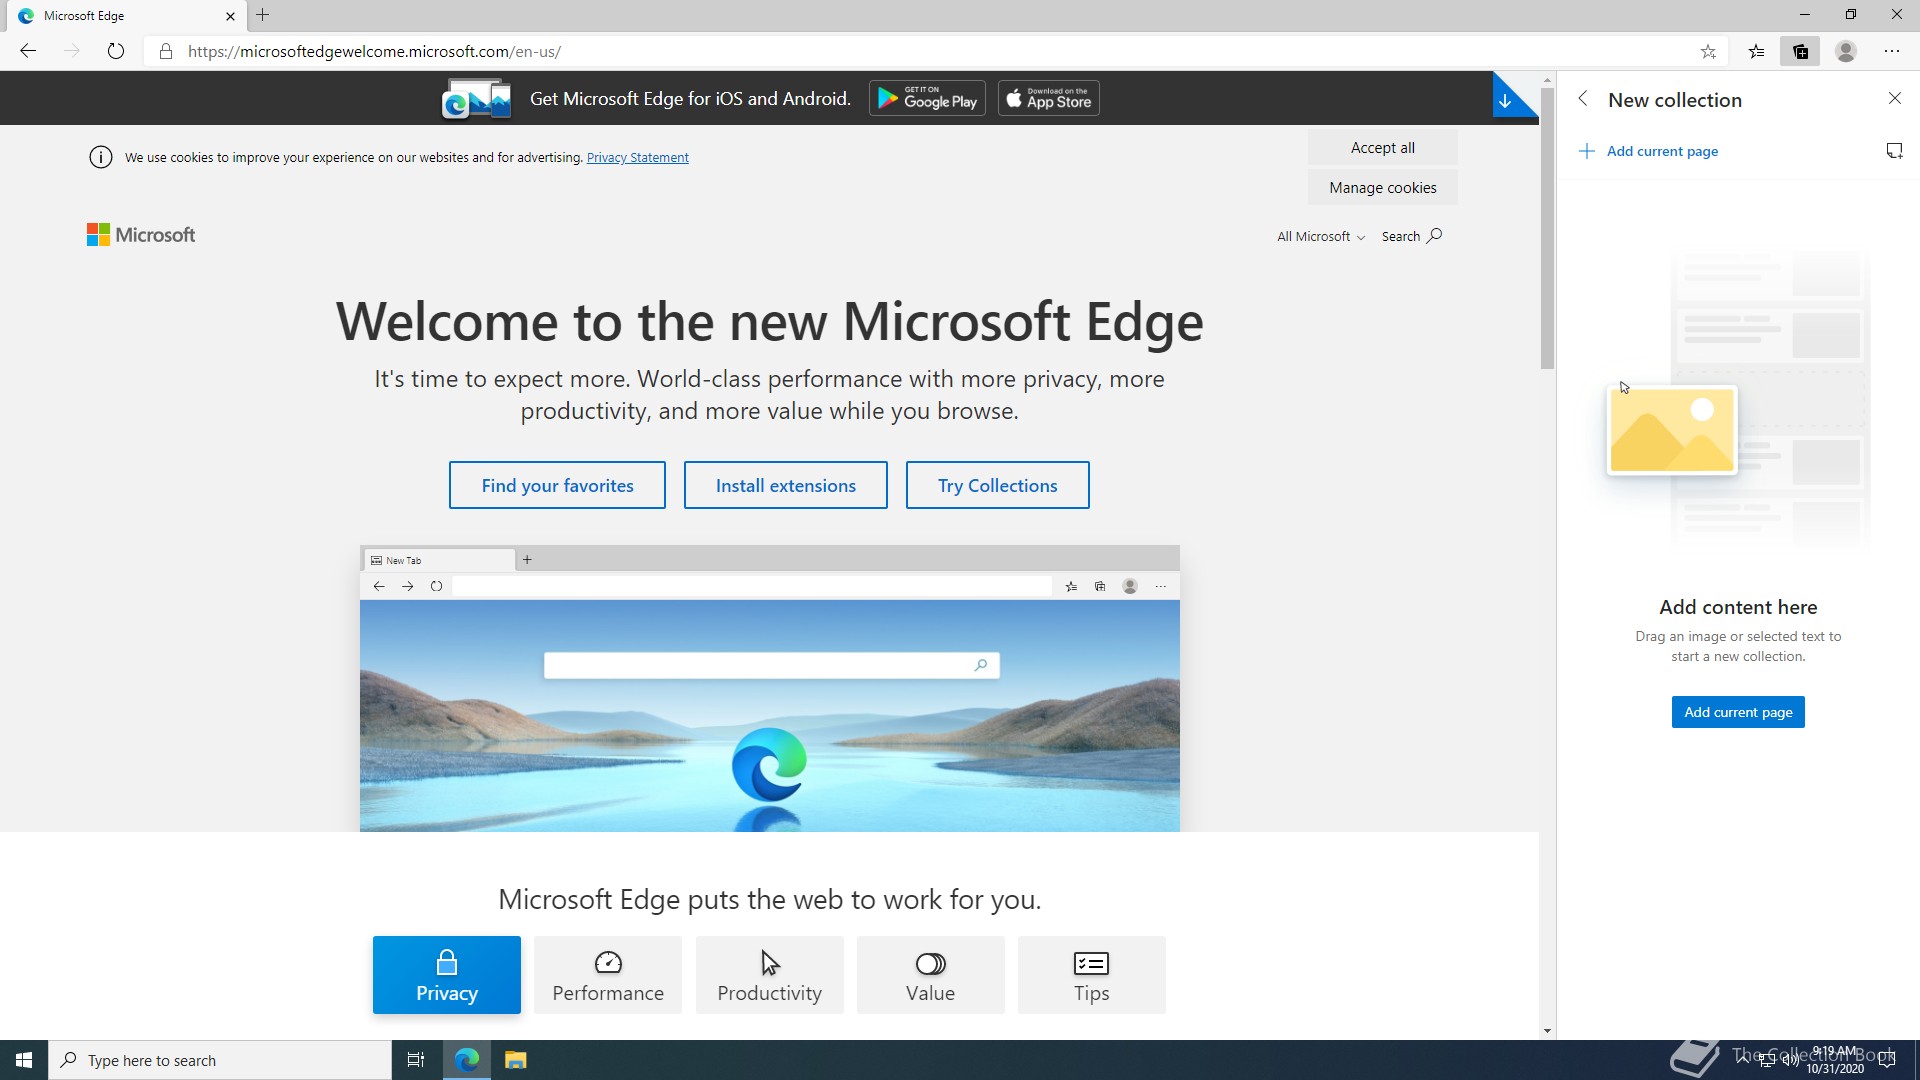The height and width of the screenshot is (1080, 1920).
Task: Click the blue Add current page button
Action: coord(1738,712)
